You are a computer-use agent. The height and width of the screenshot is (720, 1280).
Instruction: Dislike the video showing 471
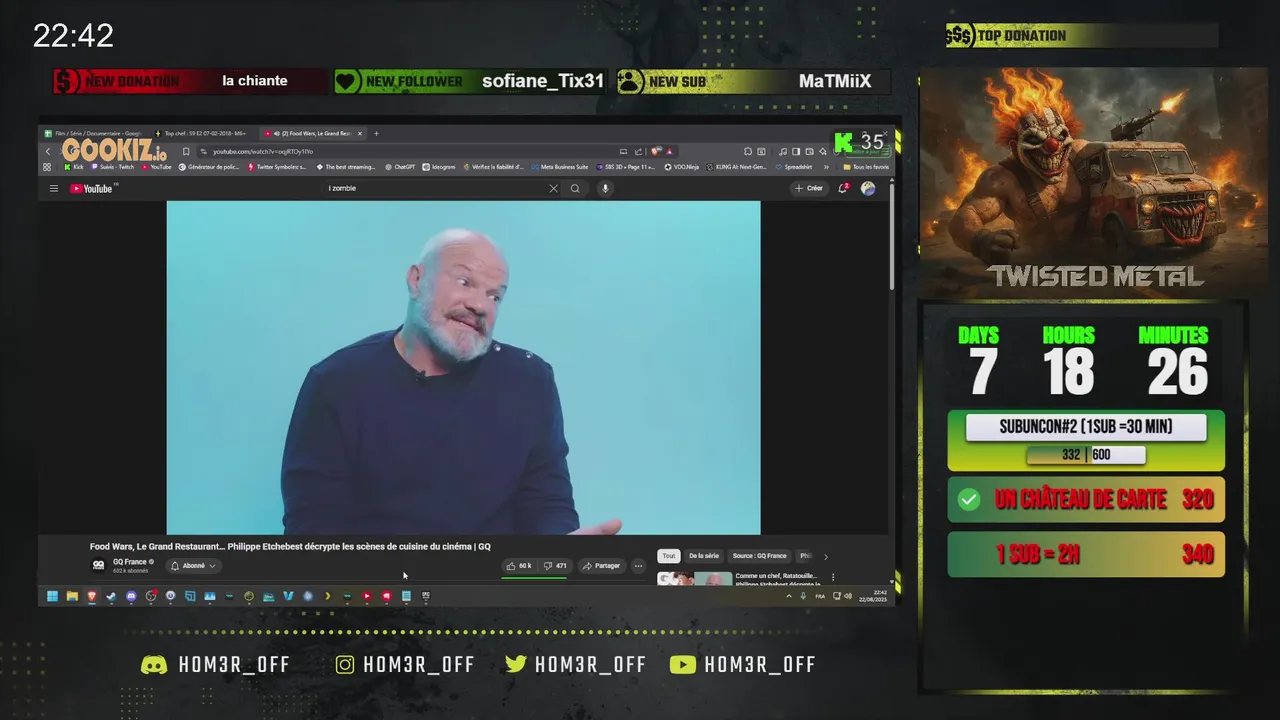click(556, 566)
